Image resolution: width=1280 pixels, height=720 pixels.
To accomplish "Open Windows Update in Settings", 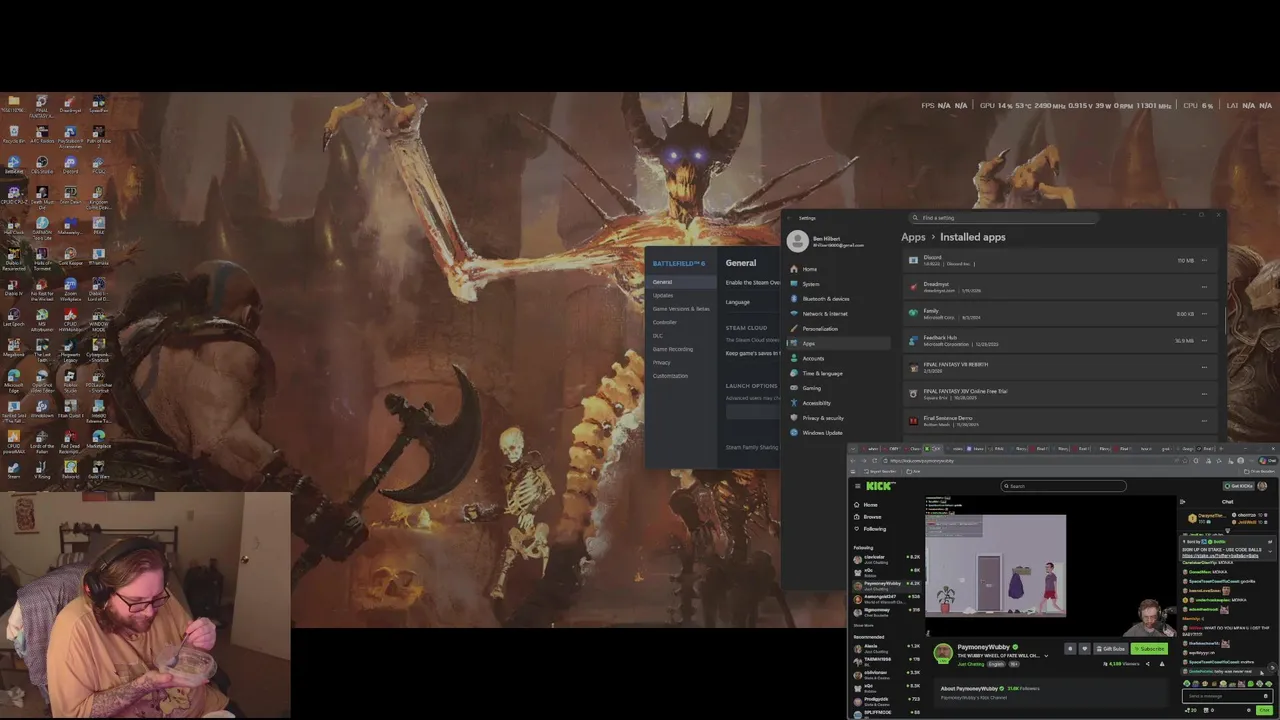I will coord(837,433).
